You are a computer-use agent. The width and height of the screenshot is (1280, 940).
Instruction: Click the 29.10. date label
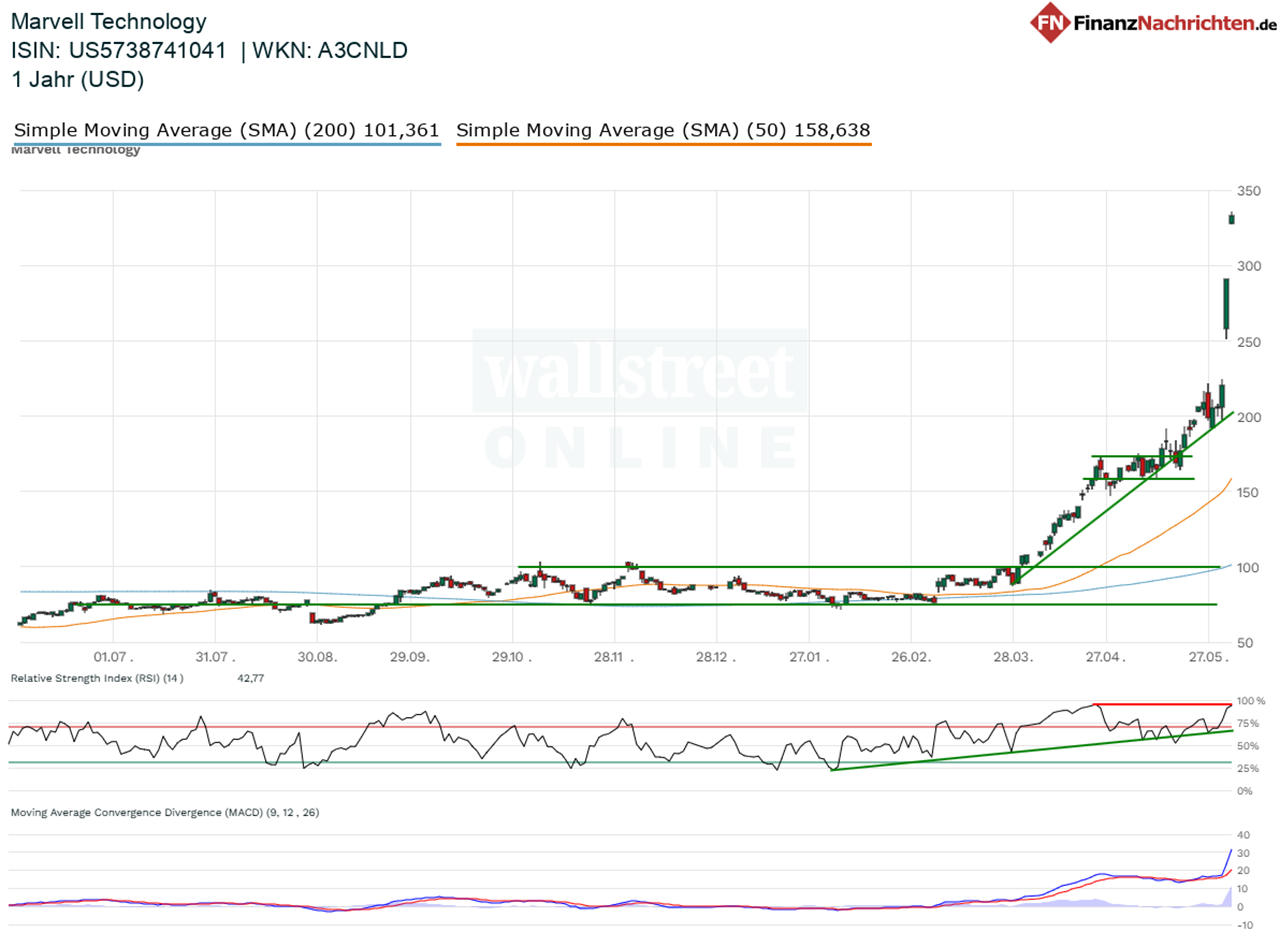coord(513,658)
